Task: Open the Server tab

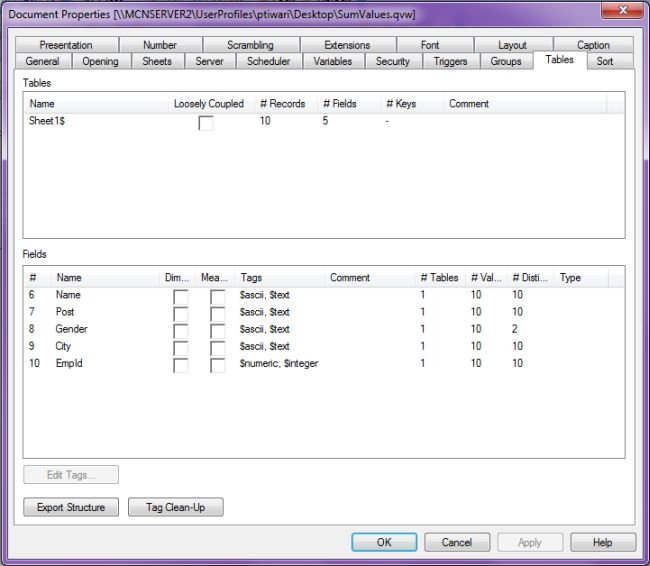Action: [x=210, y=61]
